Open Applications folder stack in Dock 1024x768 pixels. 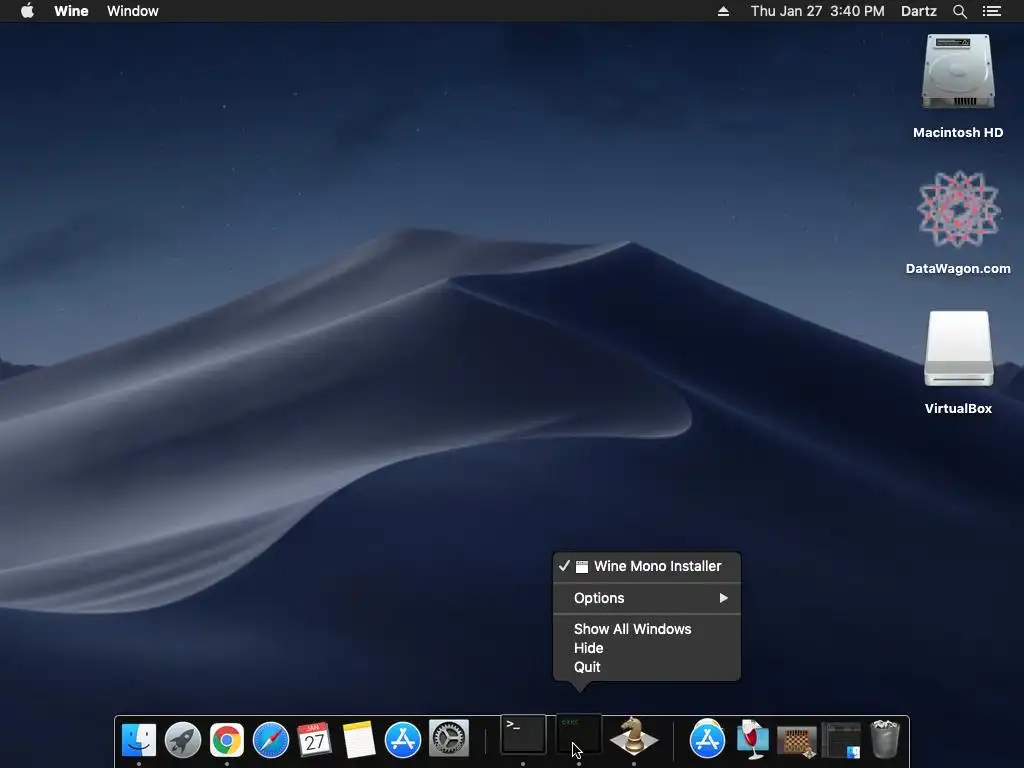(x=707, y=739)
